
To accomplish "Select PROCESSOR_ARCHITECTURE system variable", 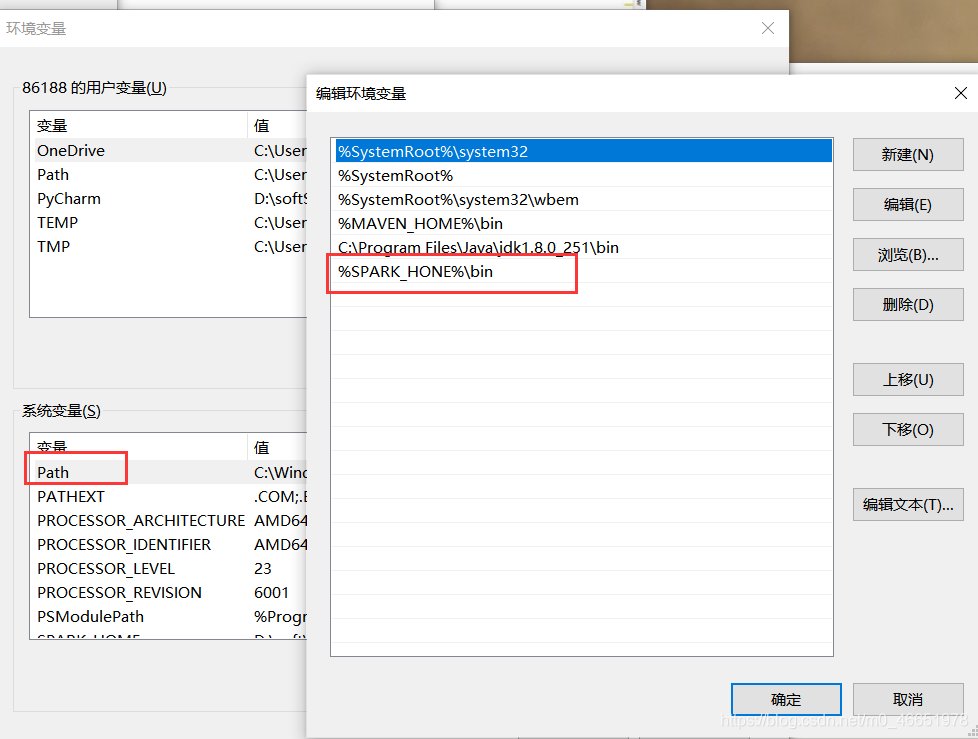I will coord(168,520).
